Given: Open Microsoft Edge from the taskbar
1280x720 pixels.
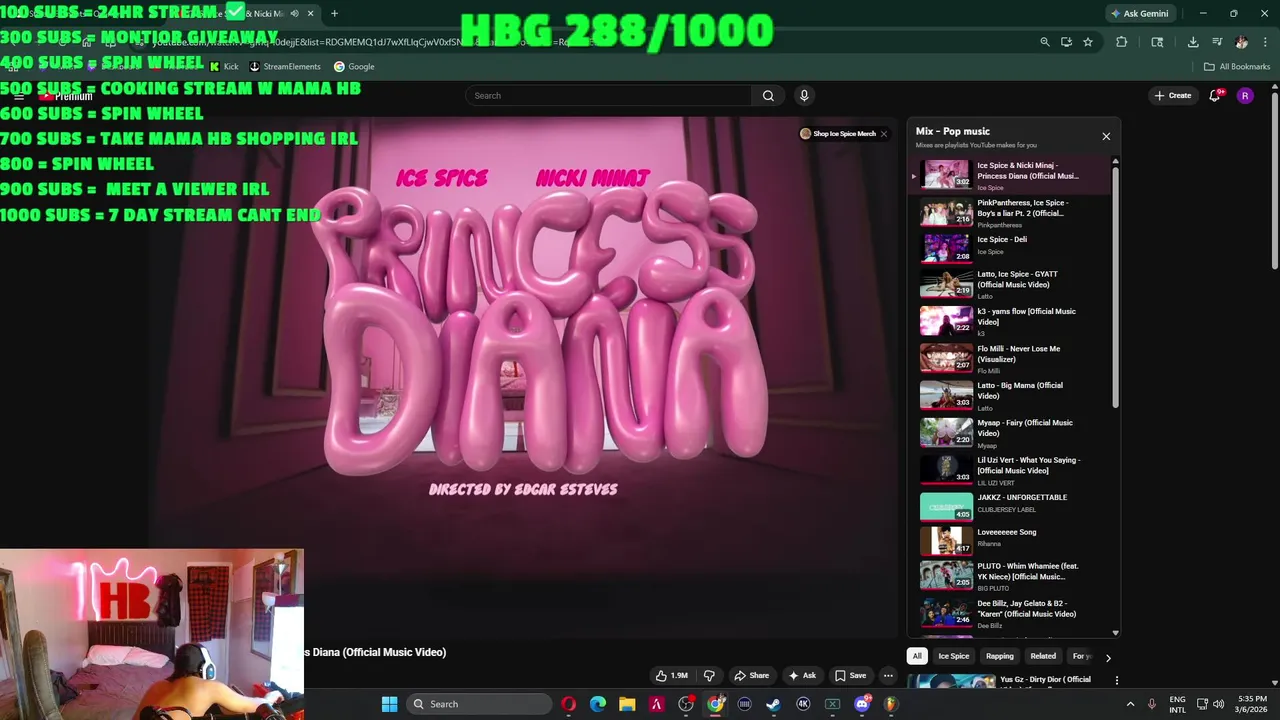Looking at the screenshot, I should 597,704.
